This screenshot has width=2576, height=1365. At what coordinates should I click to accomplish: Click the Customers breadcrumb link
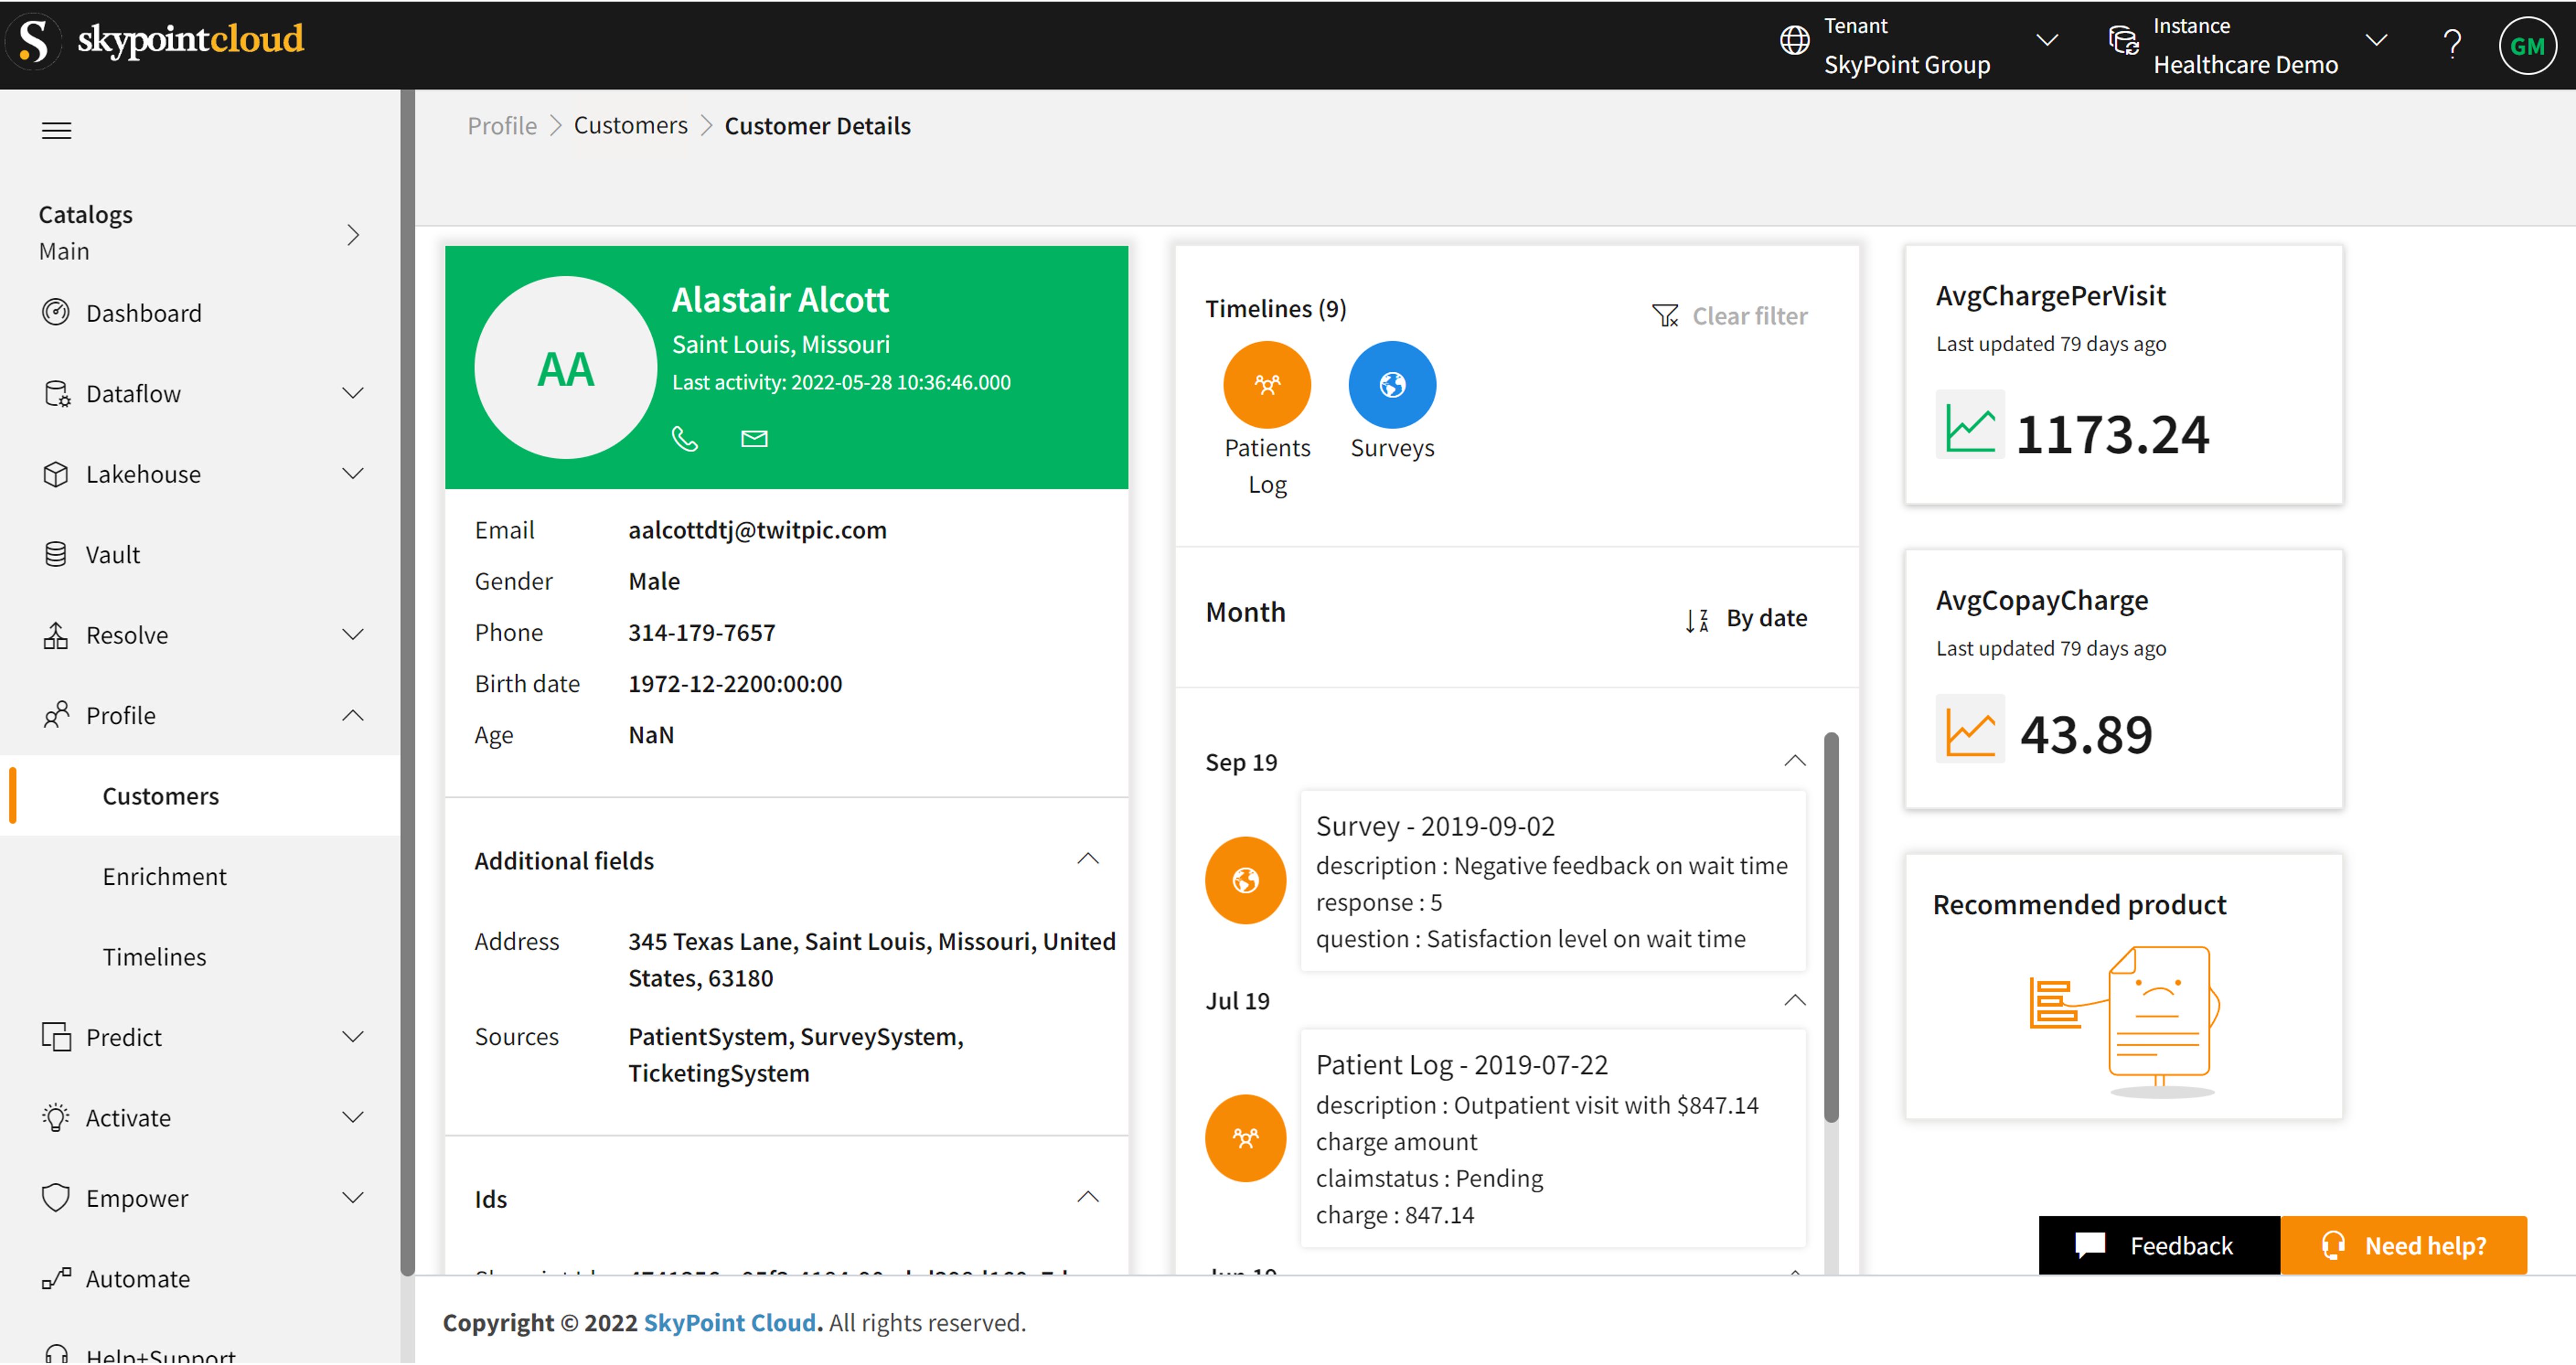(630, 126)
